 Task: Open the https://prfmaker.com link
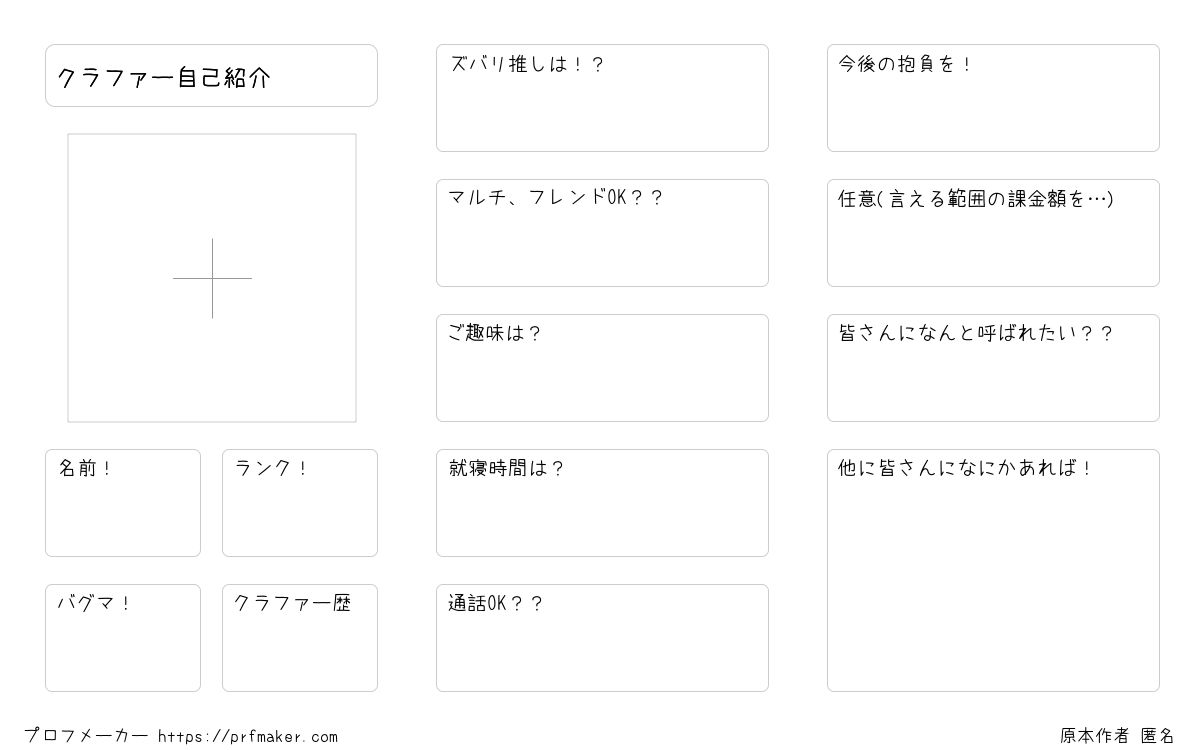[248, 737]
